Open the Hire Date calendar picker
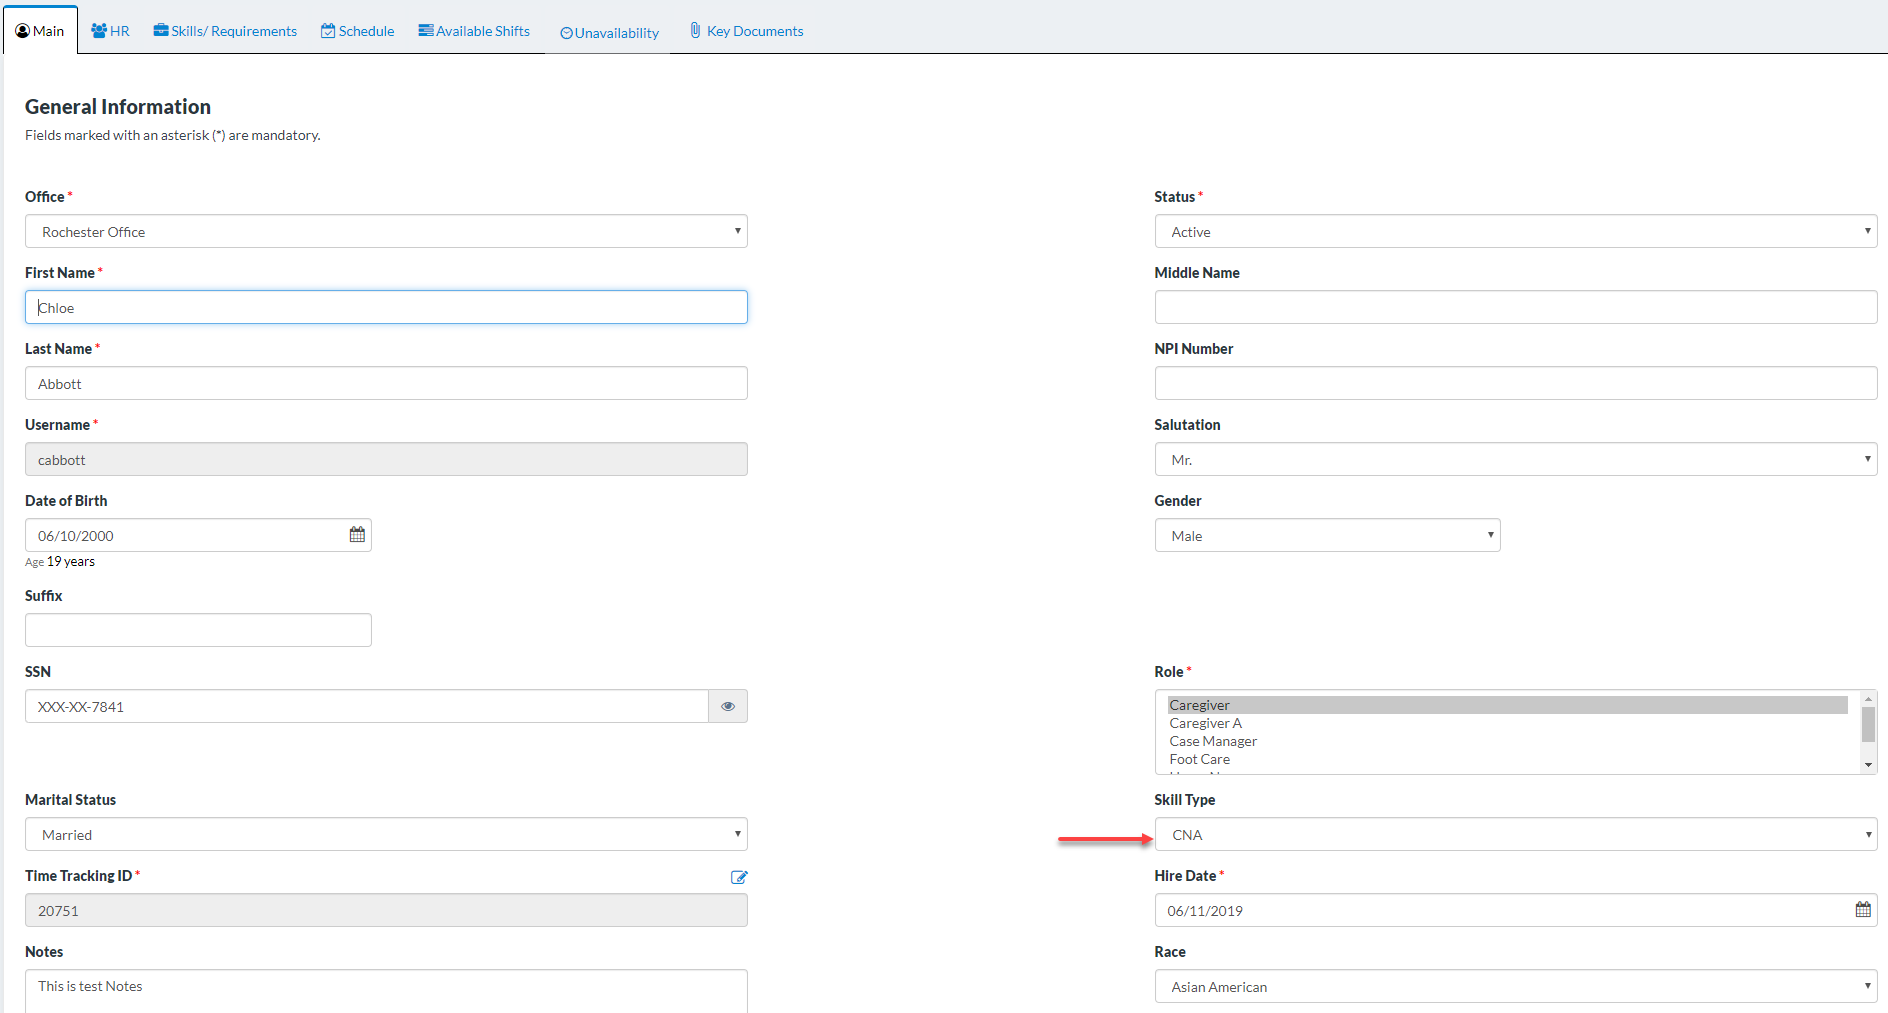 pyautogui.click(x=1862, y=910)
